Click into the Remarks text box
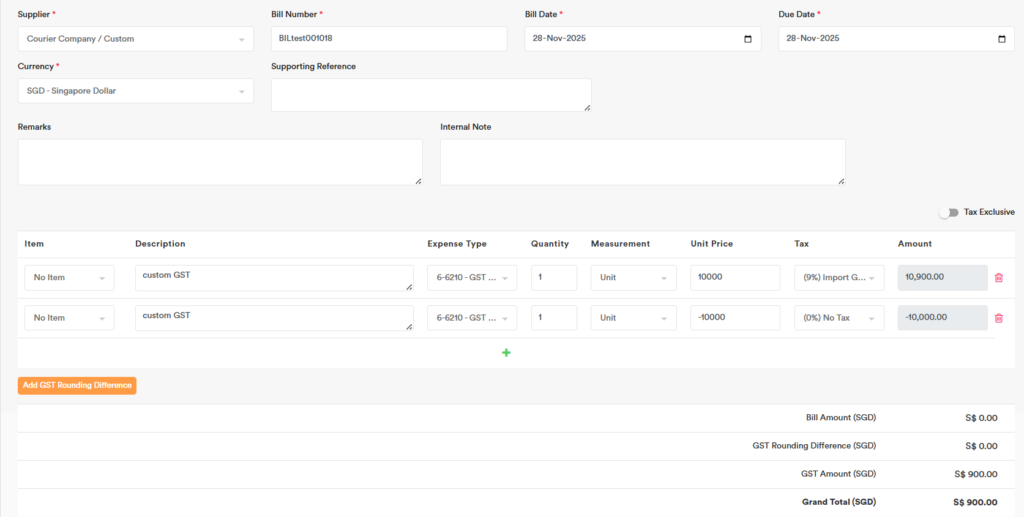The image size is (1024, 517). 219,162
